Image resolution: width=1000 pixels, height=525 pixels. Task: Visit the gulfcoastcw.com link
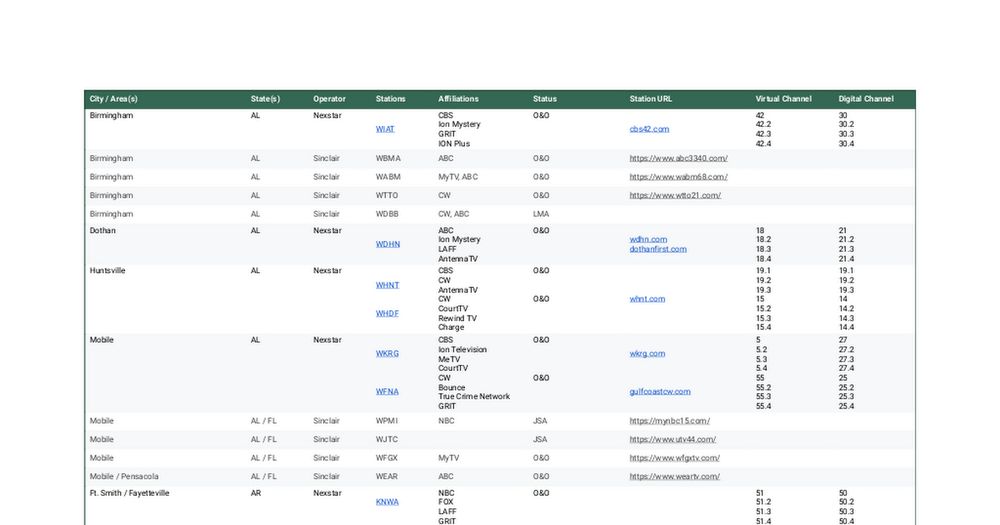660,392
